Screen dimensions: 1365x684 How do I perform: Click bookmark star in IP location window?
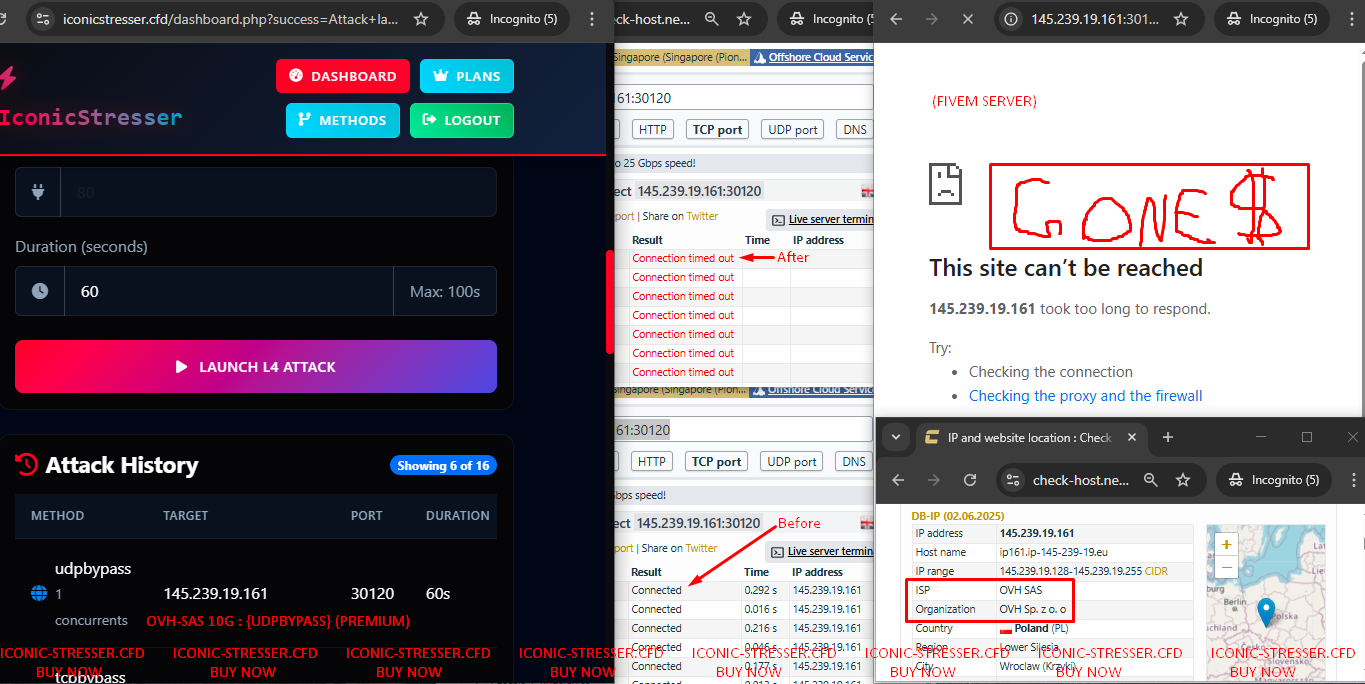[x=1183, y=480]
